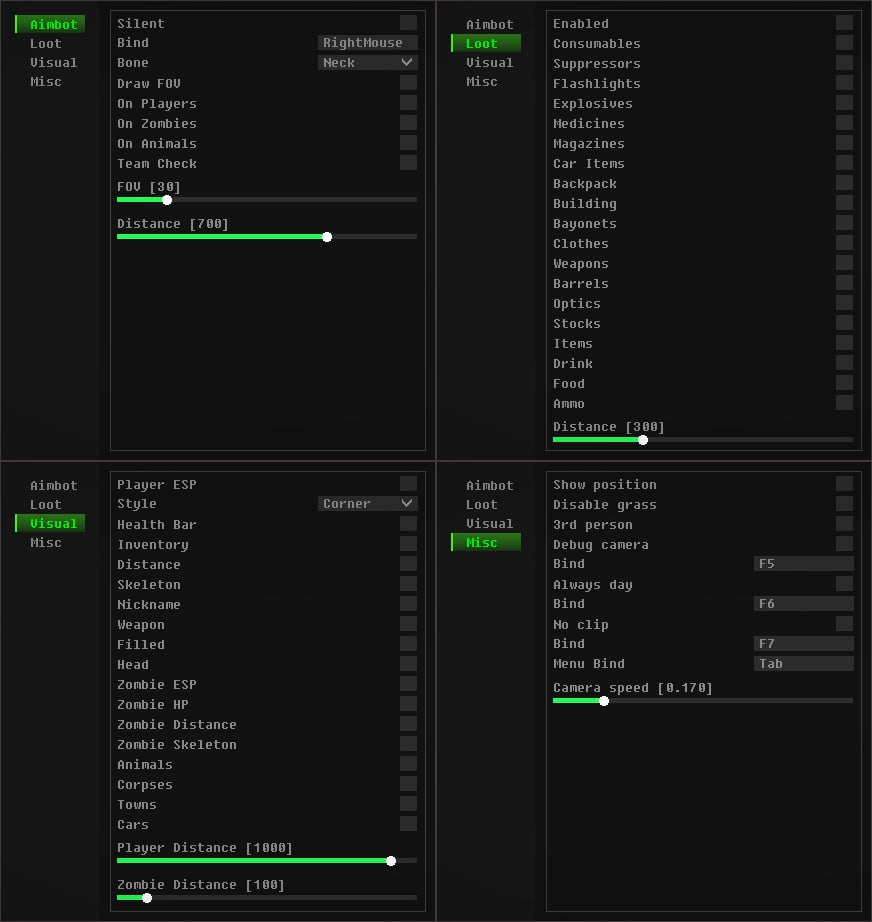Enable Zombie ESP

tap(408, 683)
